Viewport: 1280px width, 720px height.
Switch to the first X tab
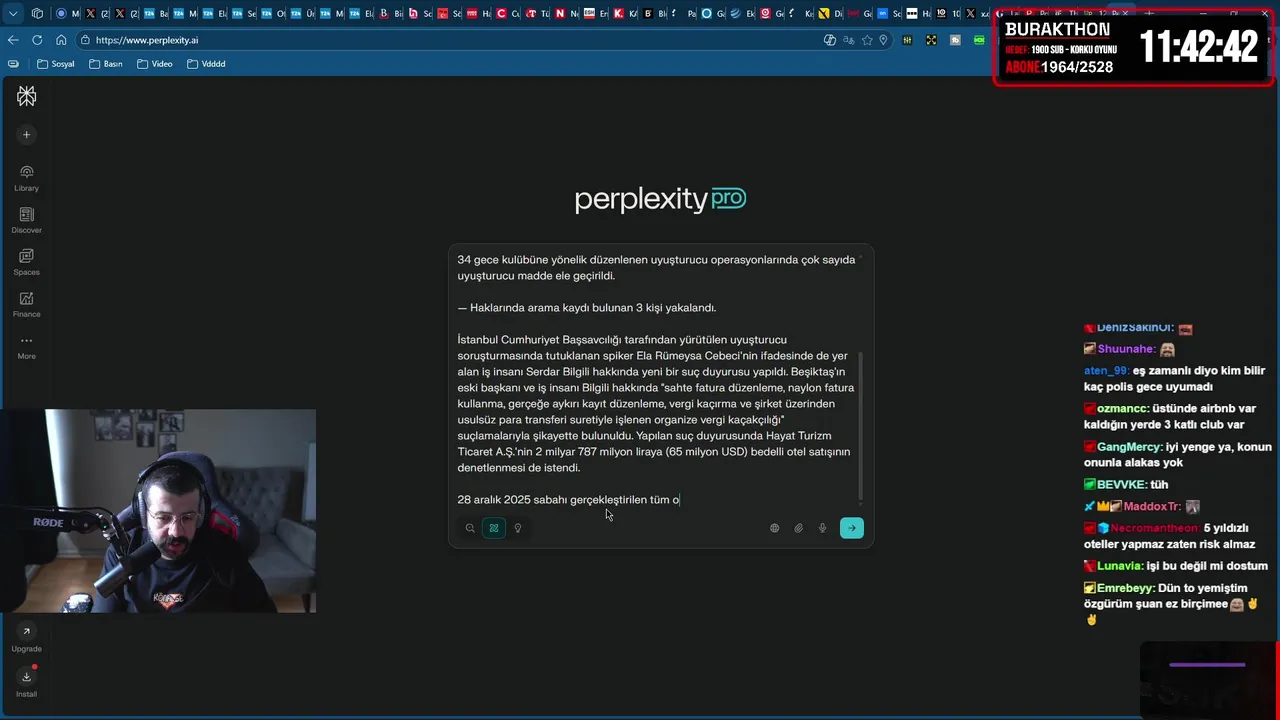[97, 14]
